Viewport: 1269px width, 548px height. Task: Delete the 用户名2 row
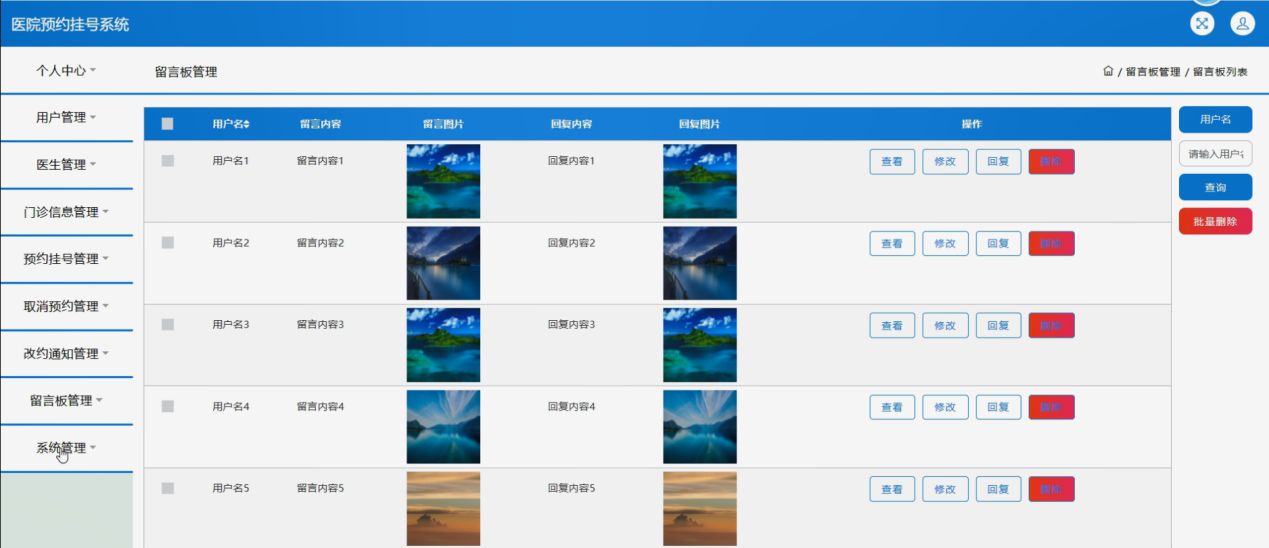pyautogui.click(x=1051, y=244)
